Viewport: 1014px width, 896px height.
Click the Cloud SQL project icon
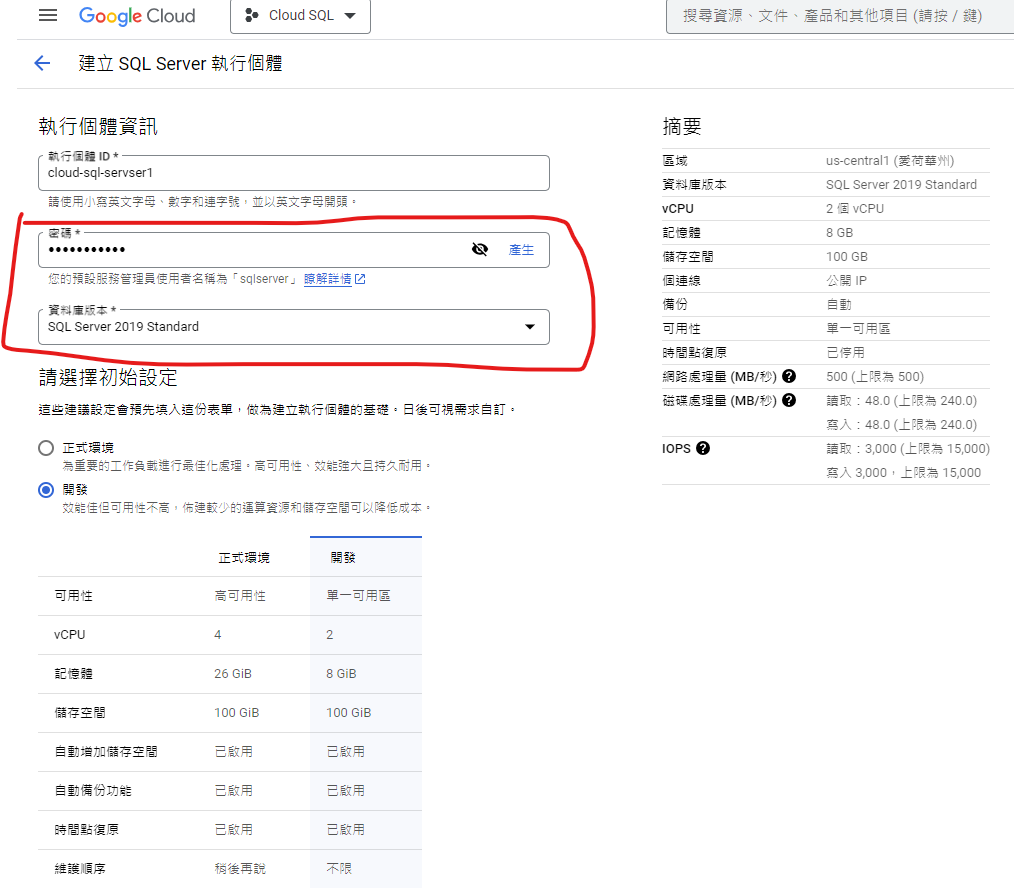pyautogui.click(x=251, y=16)
